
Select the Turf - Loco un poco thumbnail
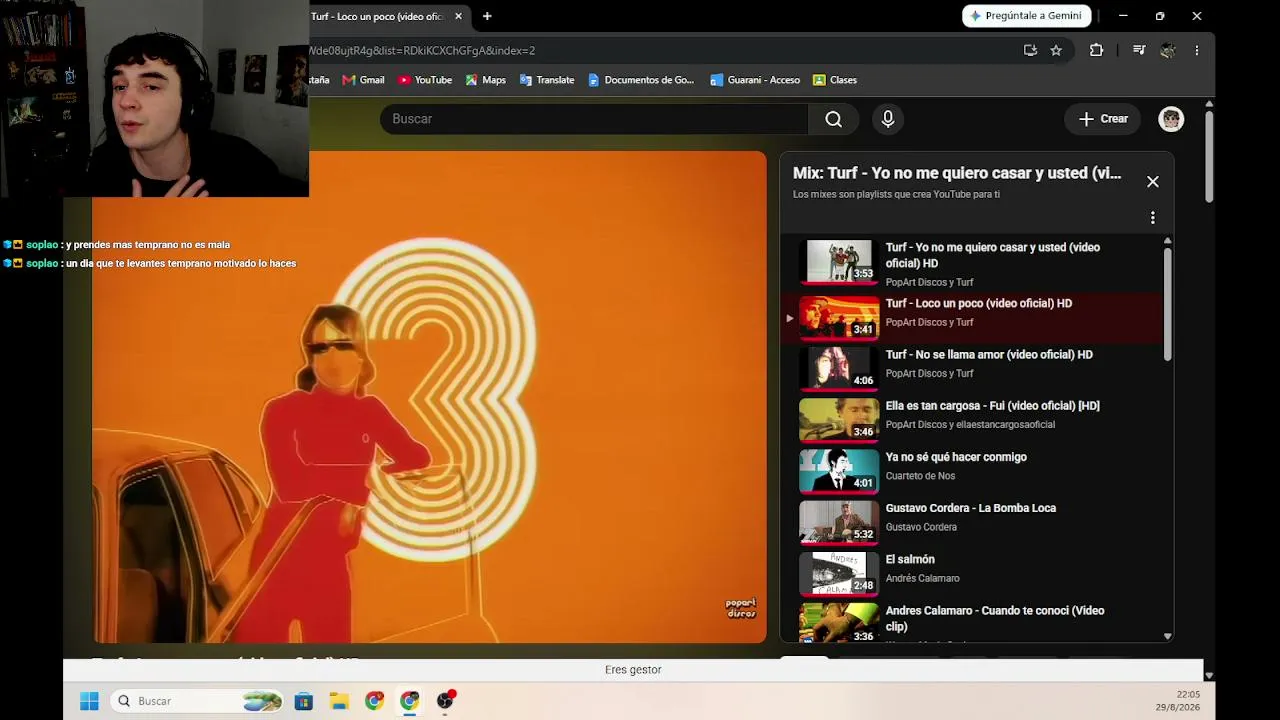839,318
